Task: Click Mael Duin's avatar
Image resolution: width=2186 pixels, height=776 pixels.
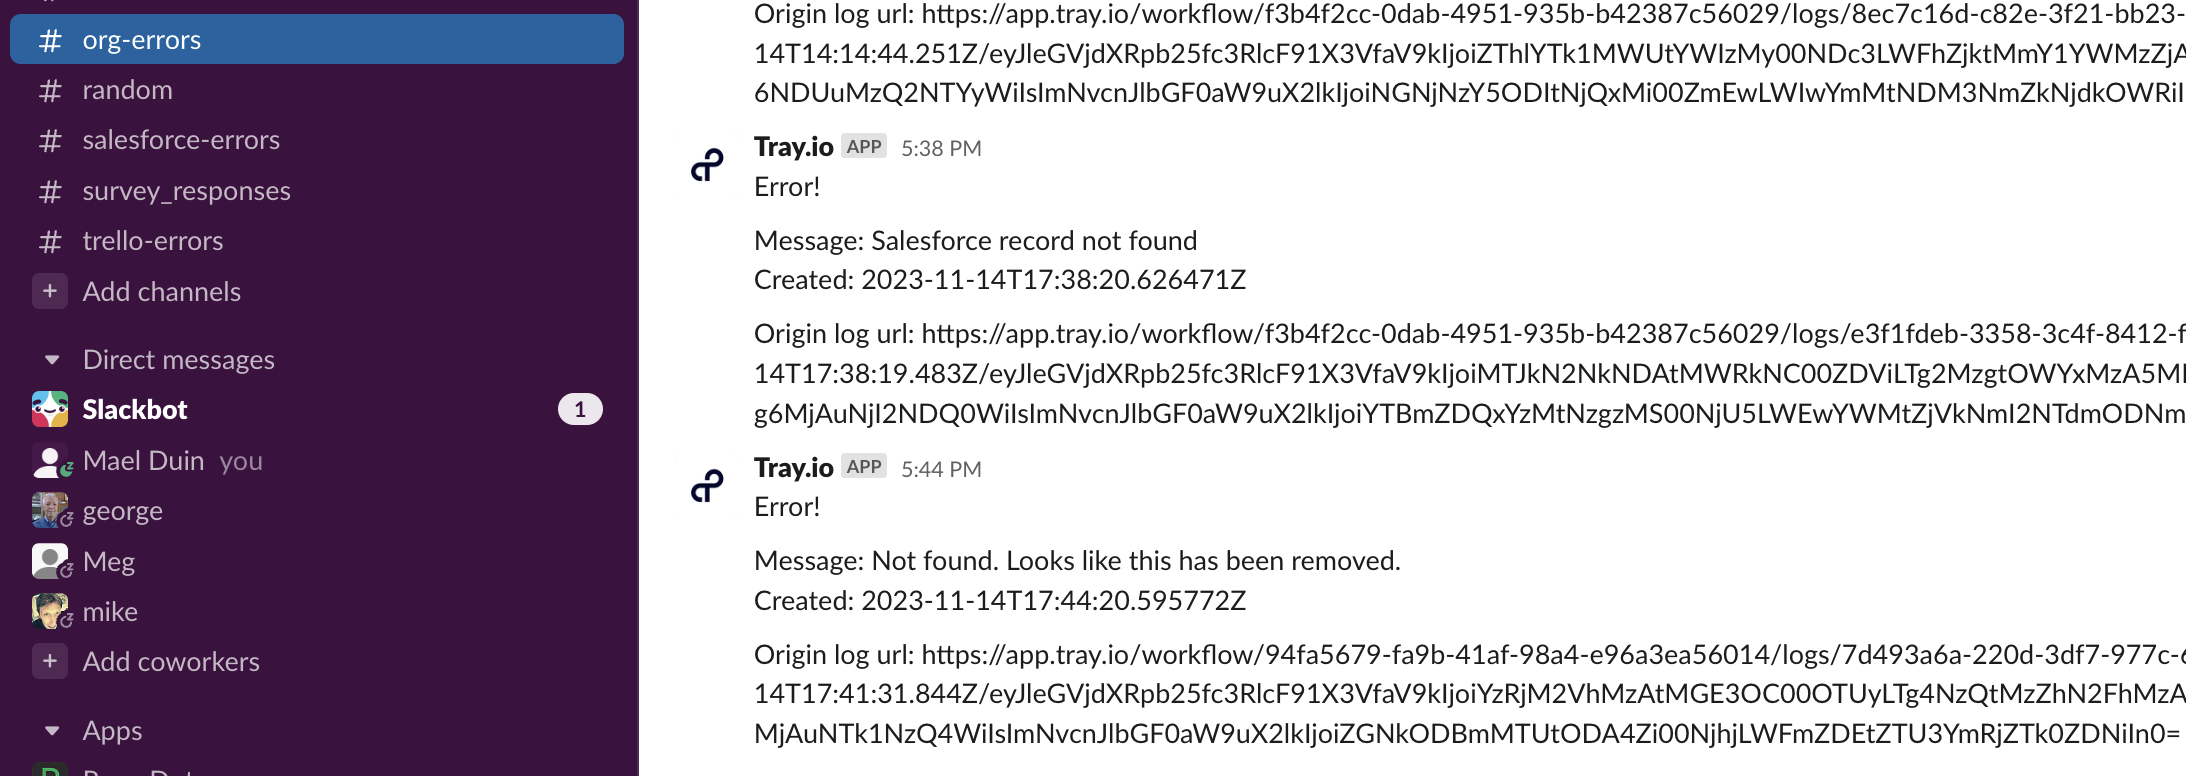Action: (x=50, y=460)
